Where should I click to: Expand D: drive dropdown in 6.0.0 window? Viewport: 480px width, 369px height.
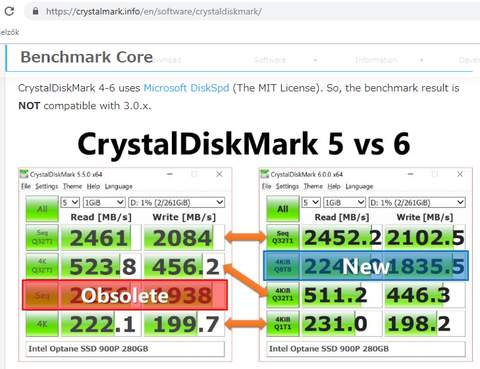[x=417, y=203]
